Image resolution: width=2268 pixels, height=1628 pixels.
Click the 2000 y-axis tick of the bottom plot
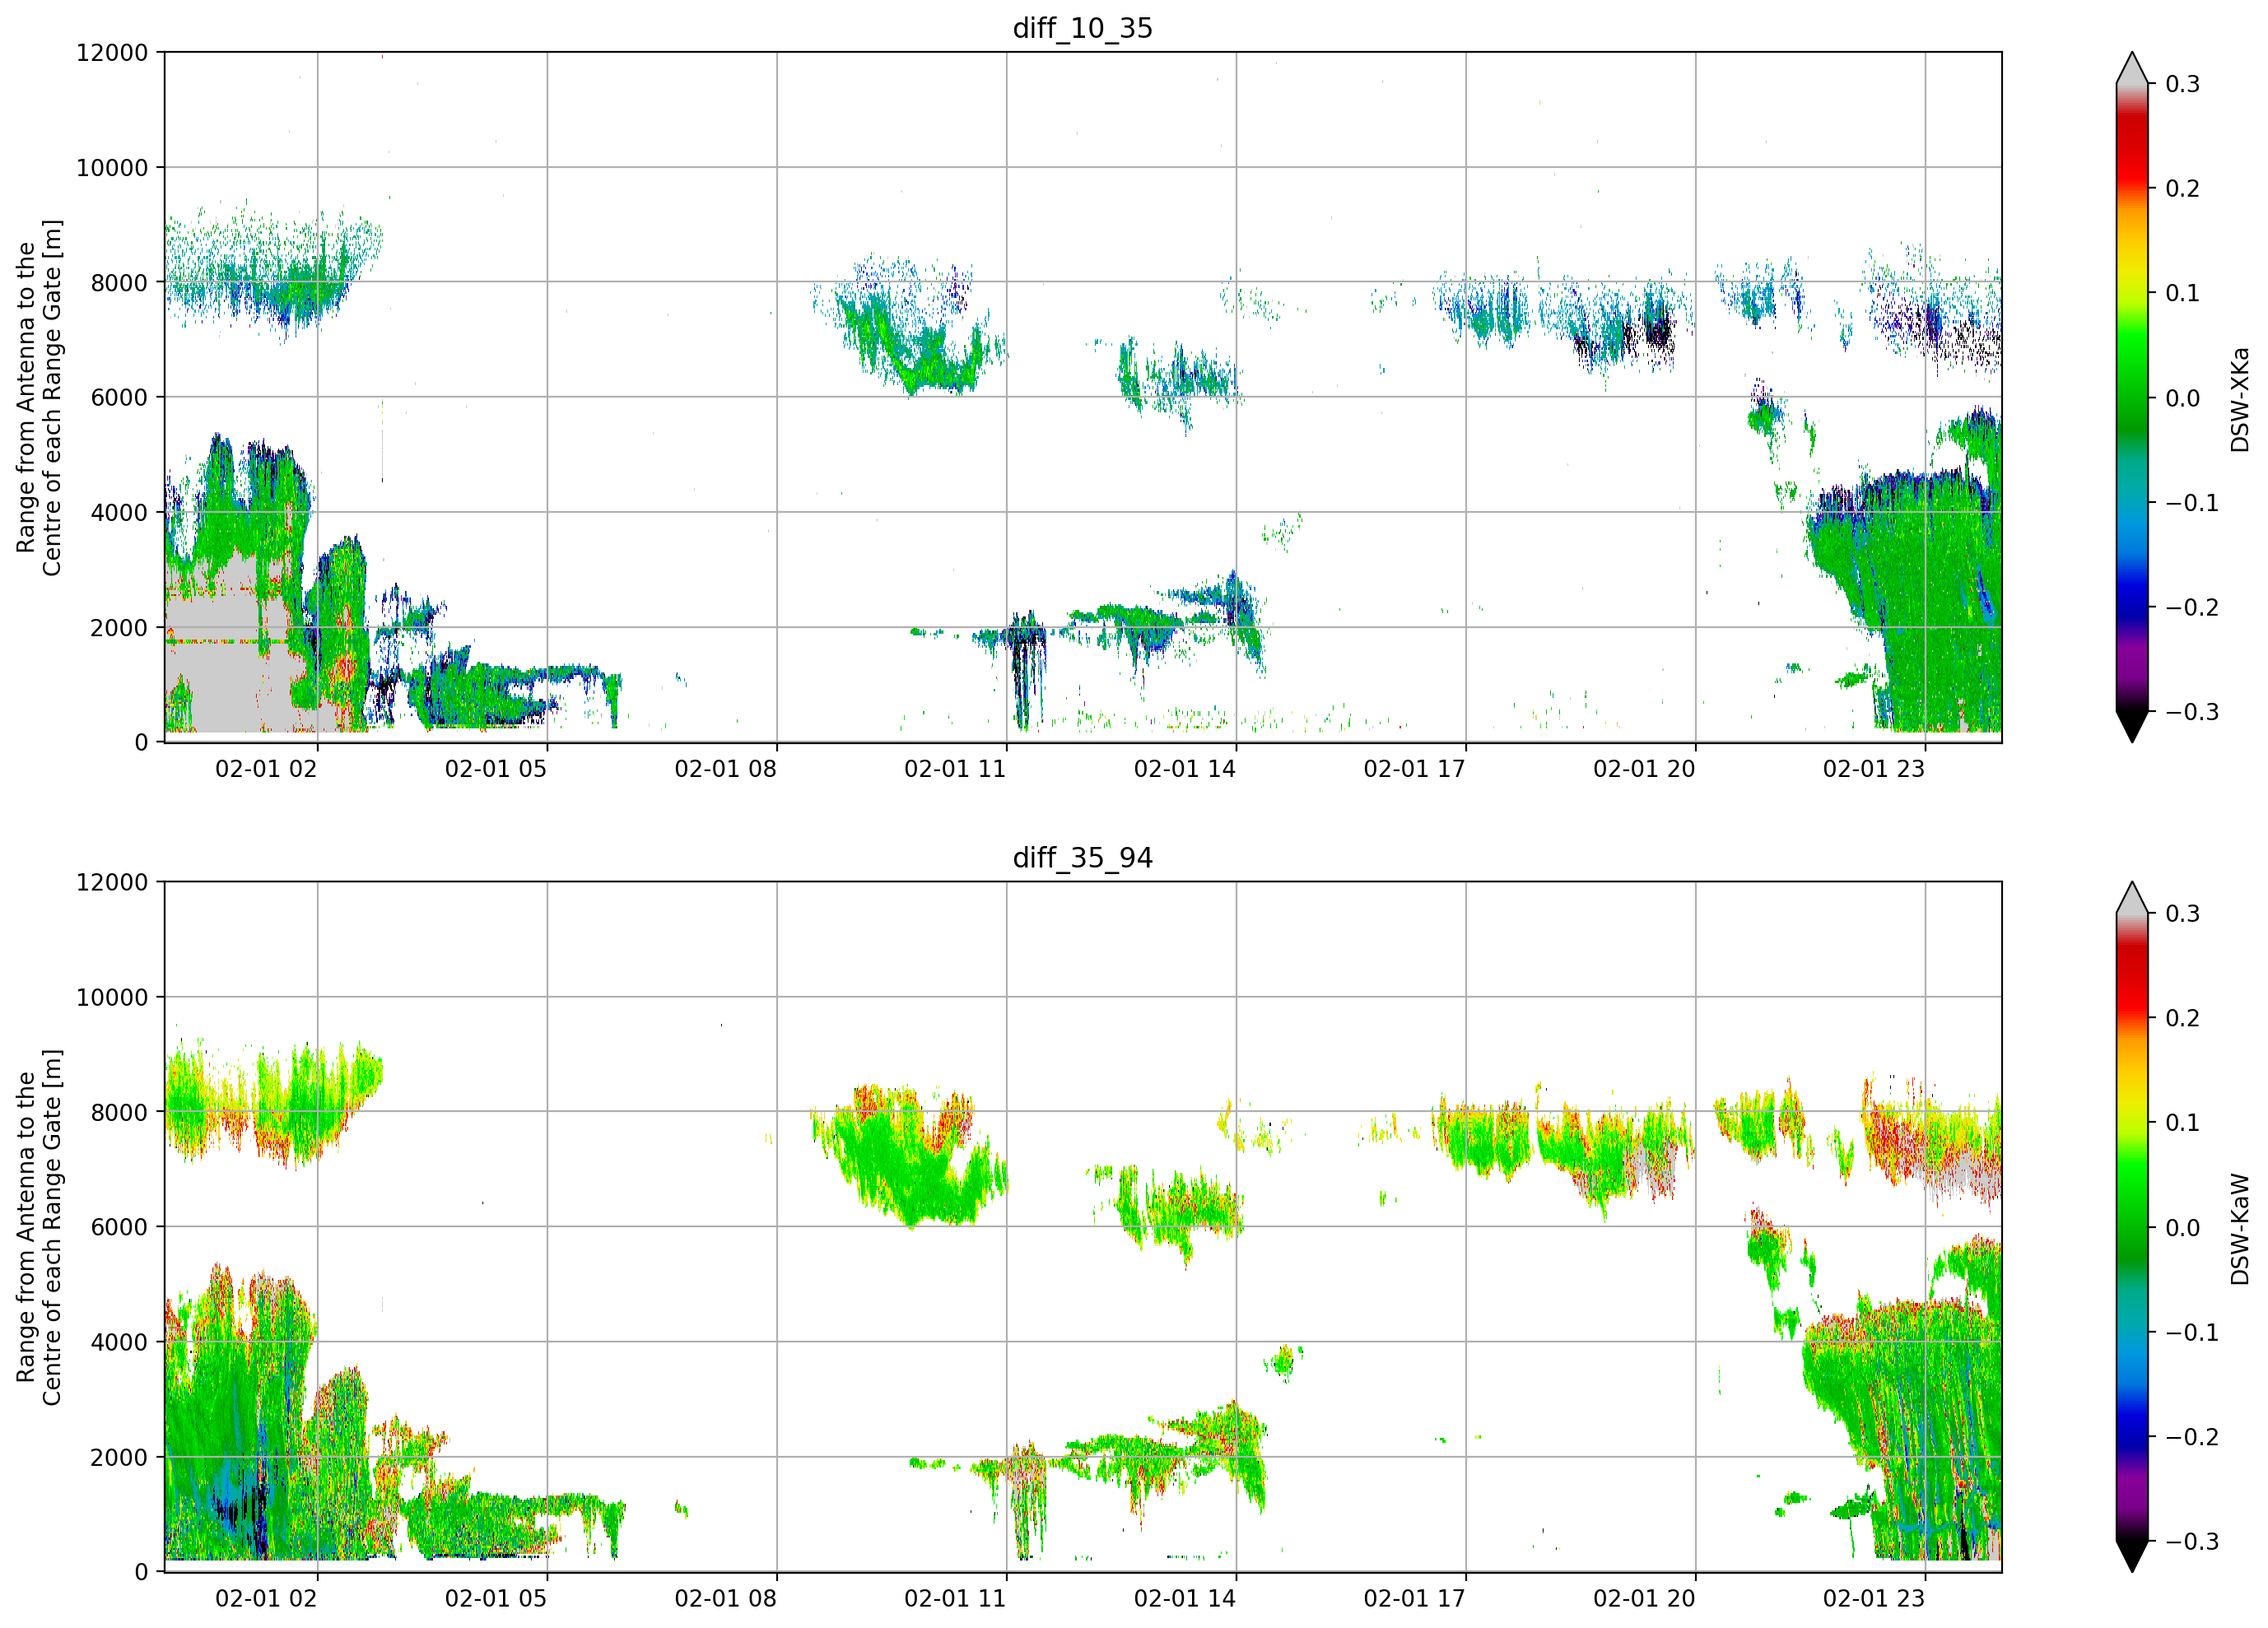(x=119, y=1457)
